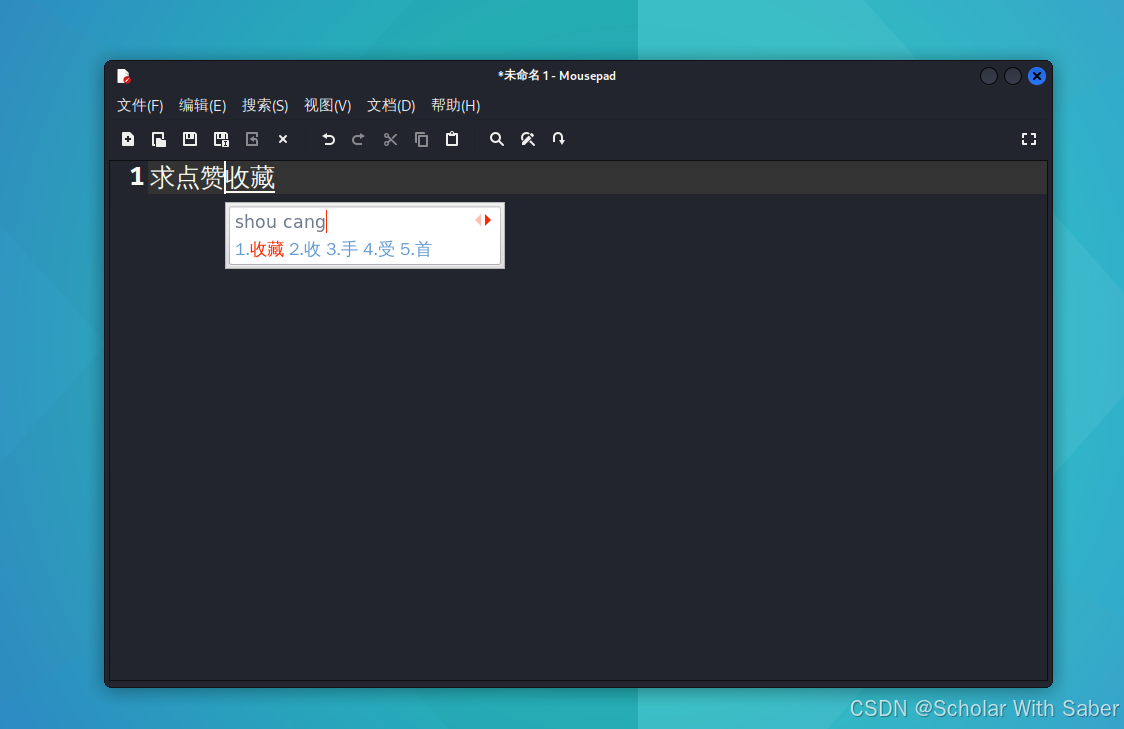1124x729 pixels.
Task: Copy the selection from the toolbar
Action: point(422,139)
